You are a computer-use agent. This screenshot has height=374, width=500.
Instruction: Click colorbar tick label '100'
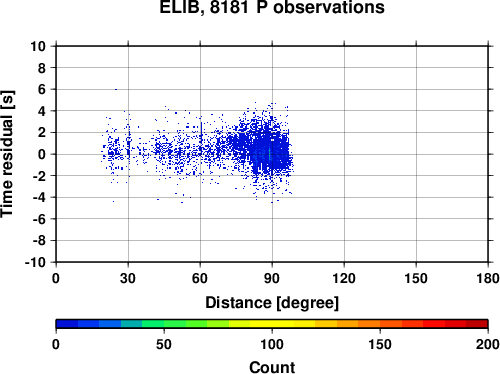(272, 344)
